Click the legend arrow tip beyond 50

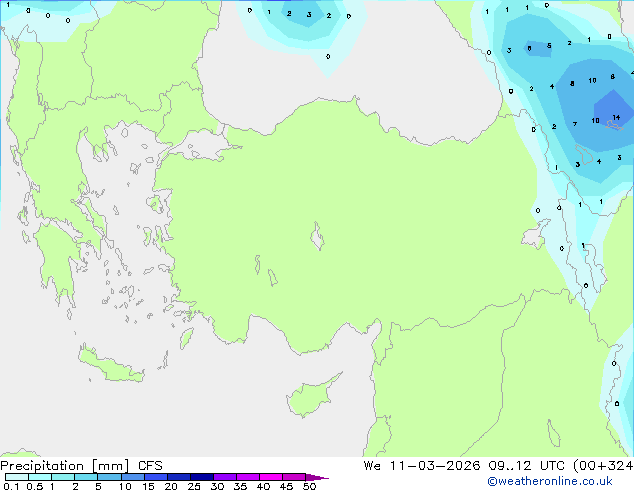click(x=317, y=477)
